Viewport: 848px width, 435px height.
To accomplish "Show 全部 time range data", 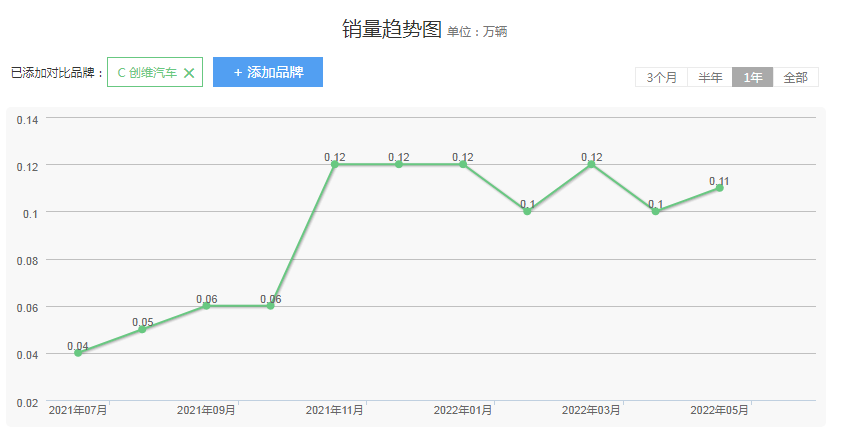I will pyautogui.click(x=795, y=78).
